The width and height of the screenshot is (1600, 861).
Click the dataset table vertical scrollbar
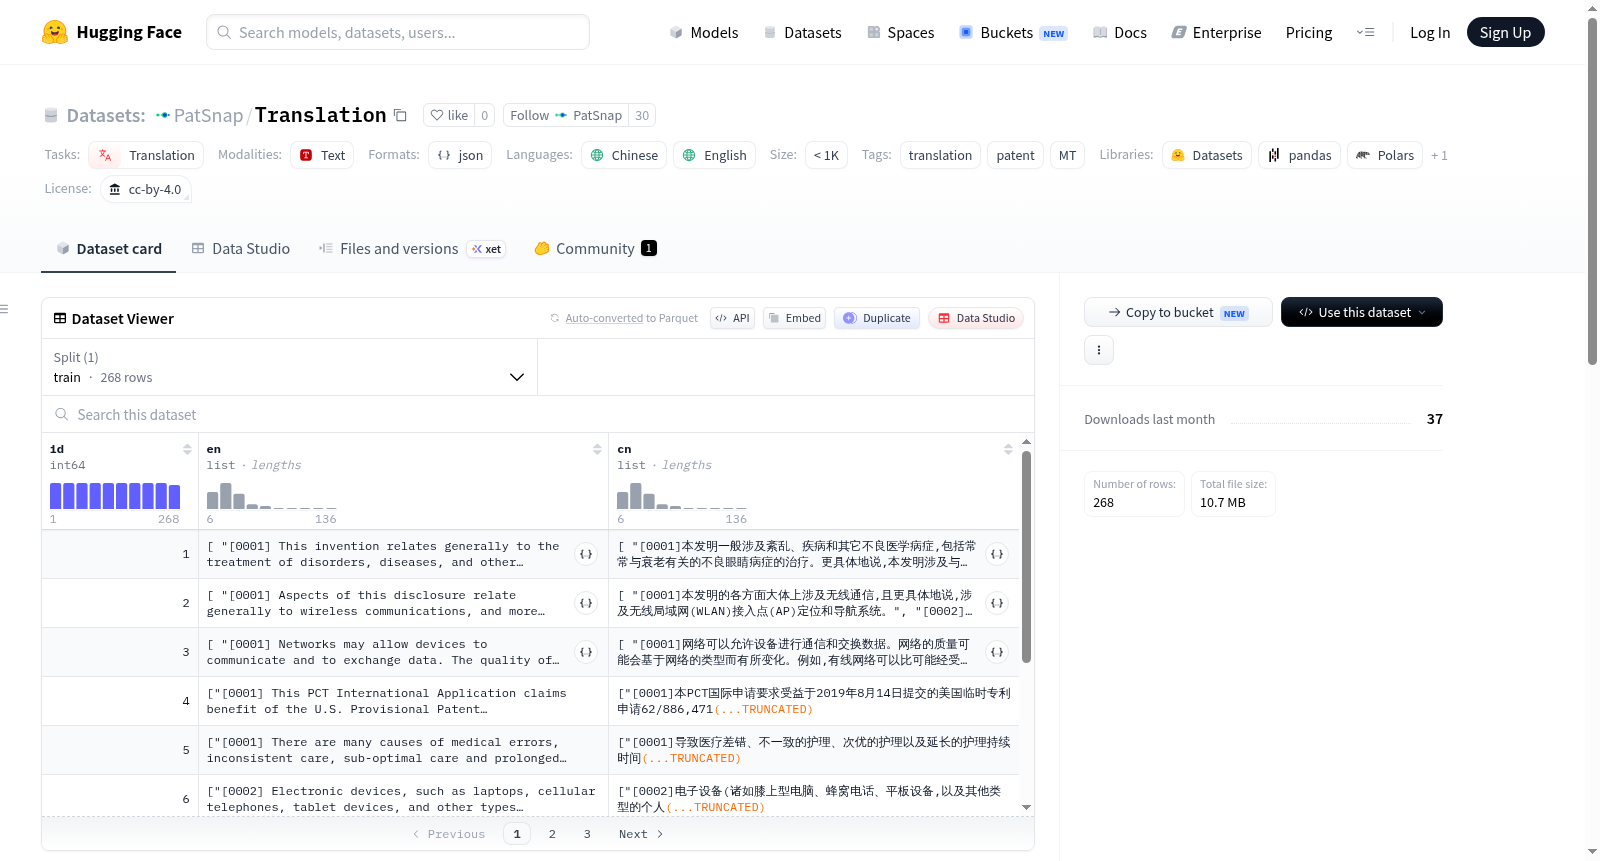(x=1026, y=556)
